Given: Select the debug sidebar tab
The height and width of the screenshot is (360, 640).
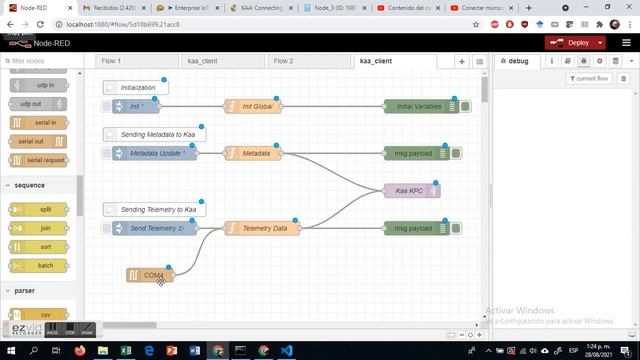Looking at the screenshot, I should (x=517, y=61).
